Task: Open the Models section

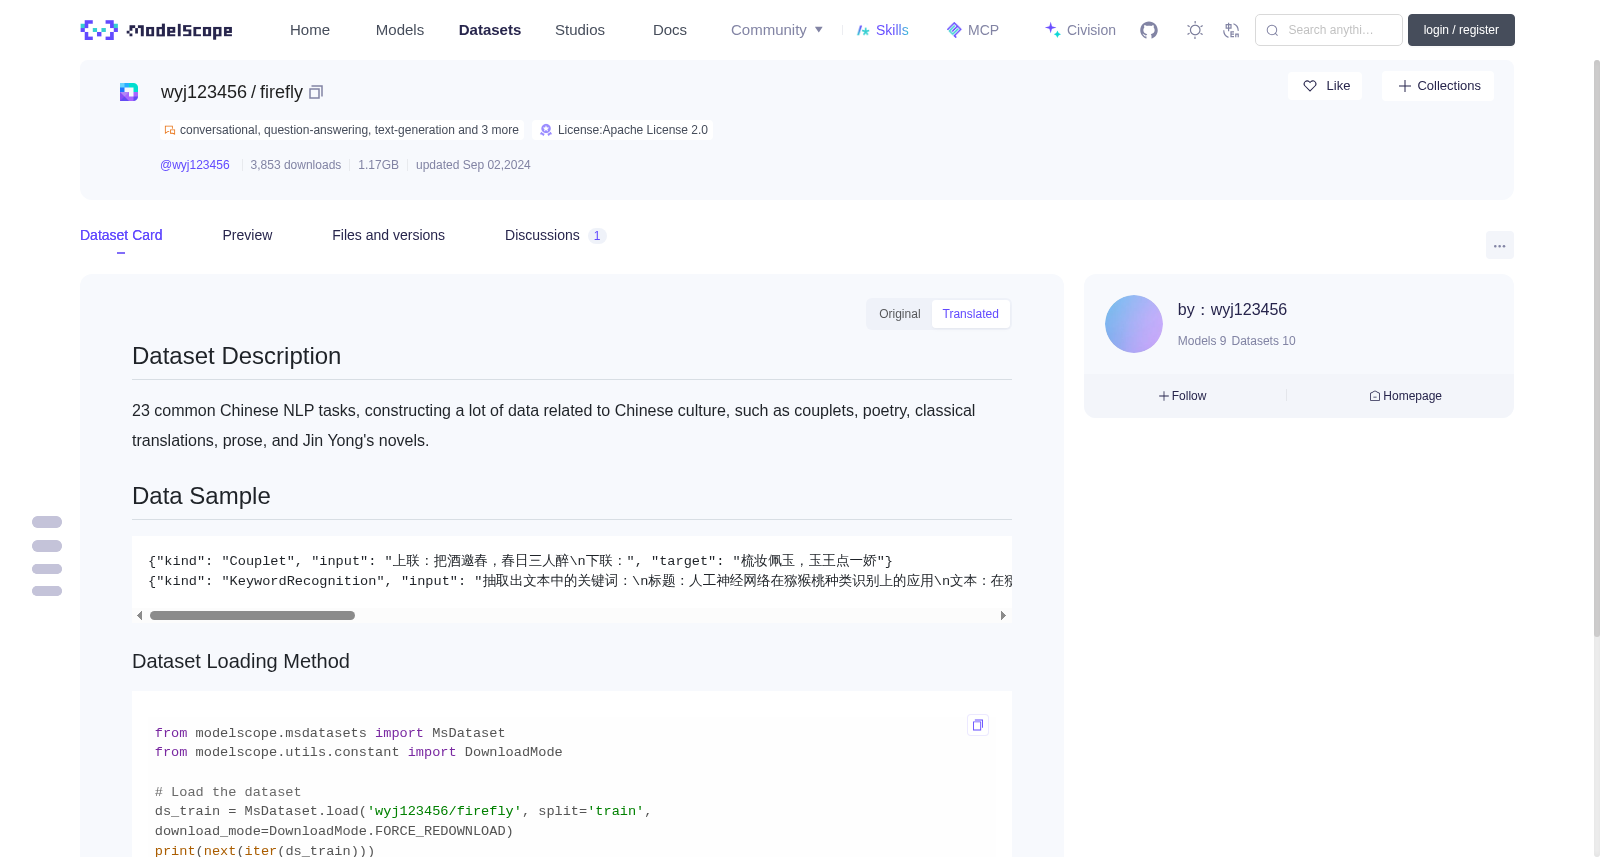Action: point(400,30)
